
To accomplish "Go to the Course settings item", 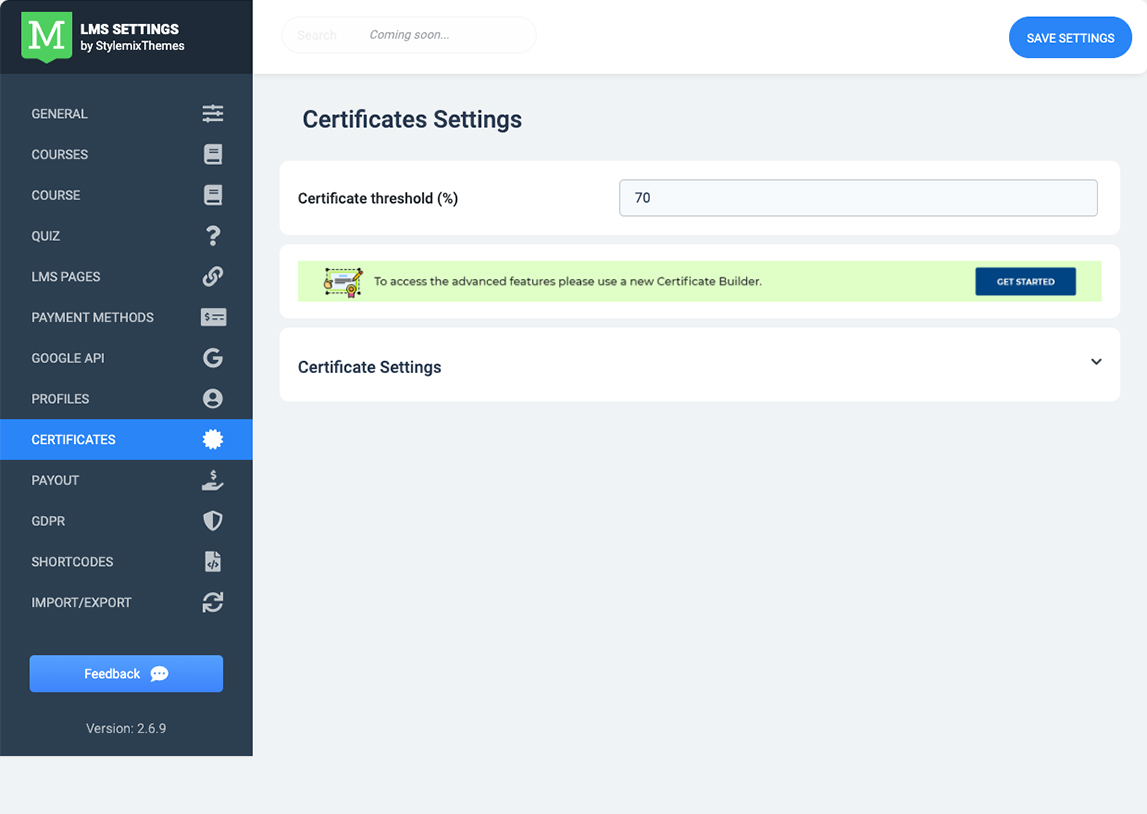I will 56,196.
